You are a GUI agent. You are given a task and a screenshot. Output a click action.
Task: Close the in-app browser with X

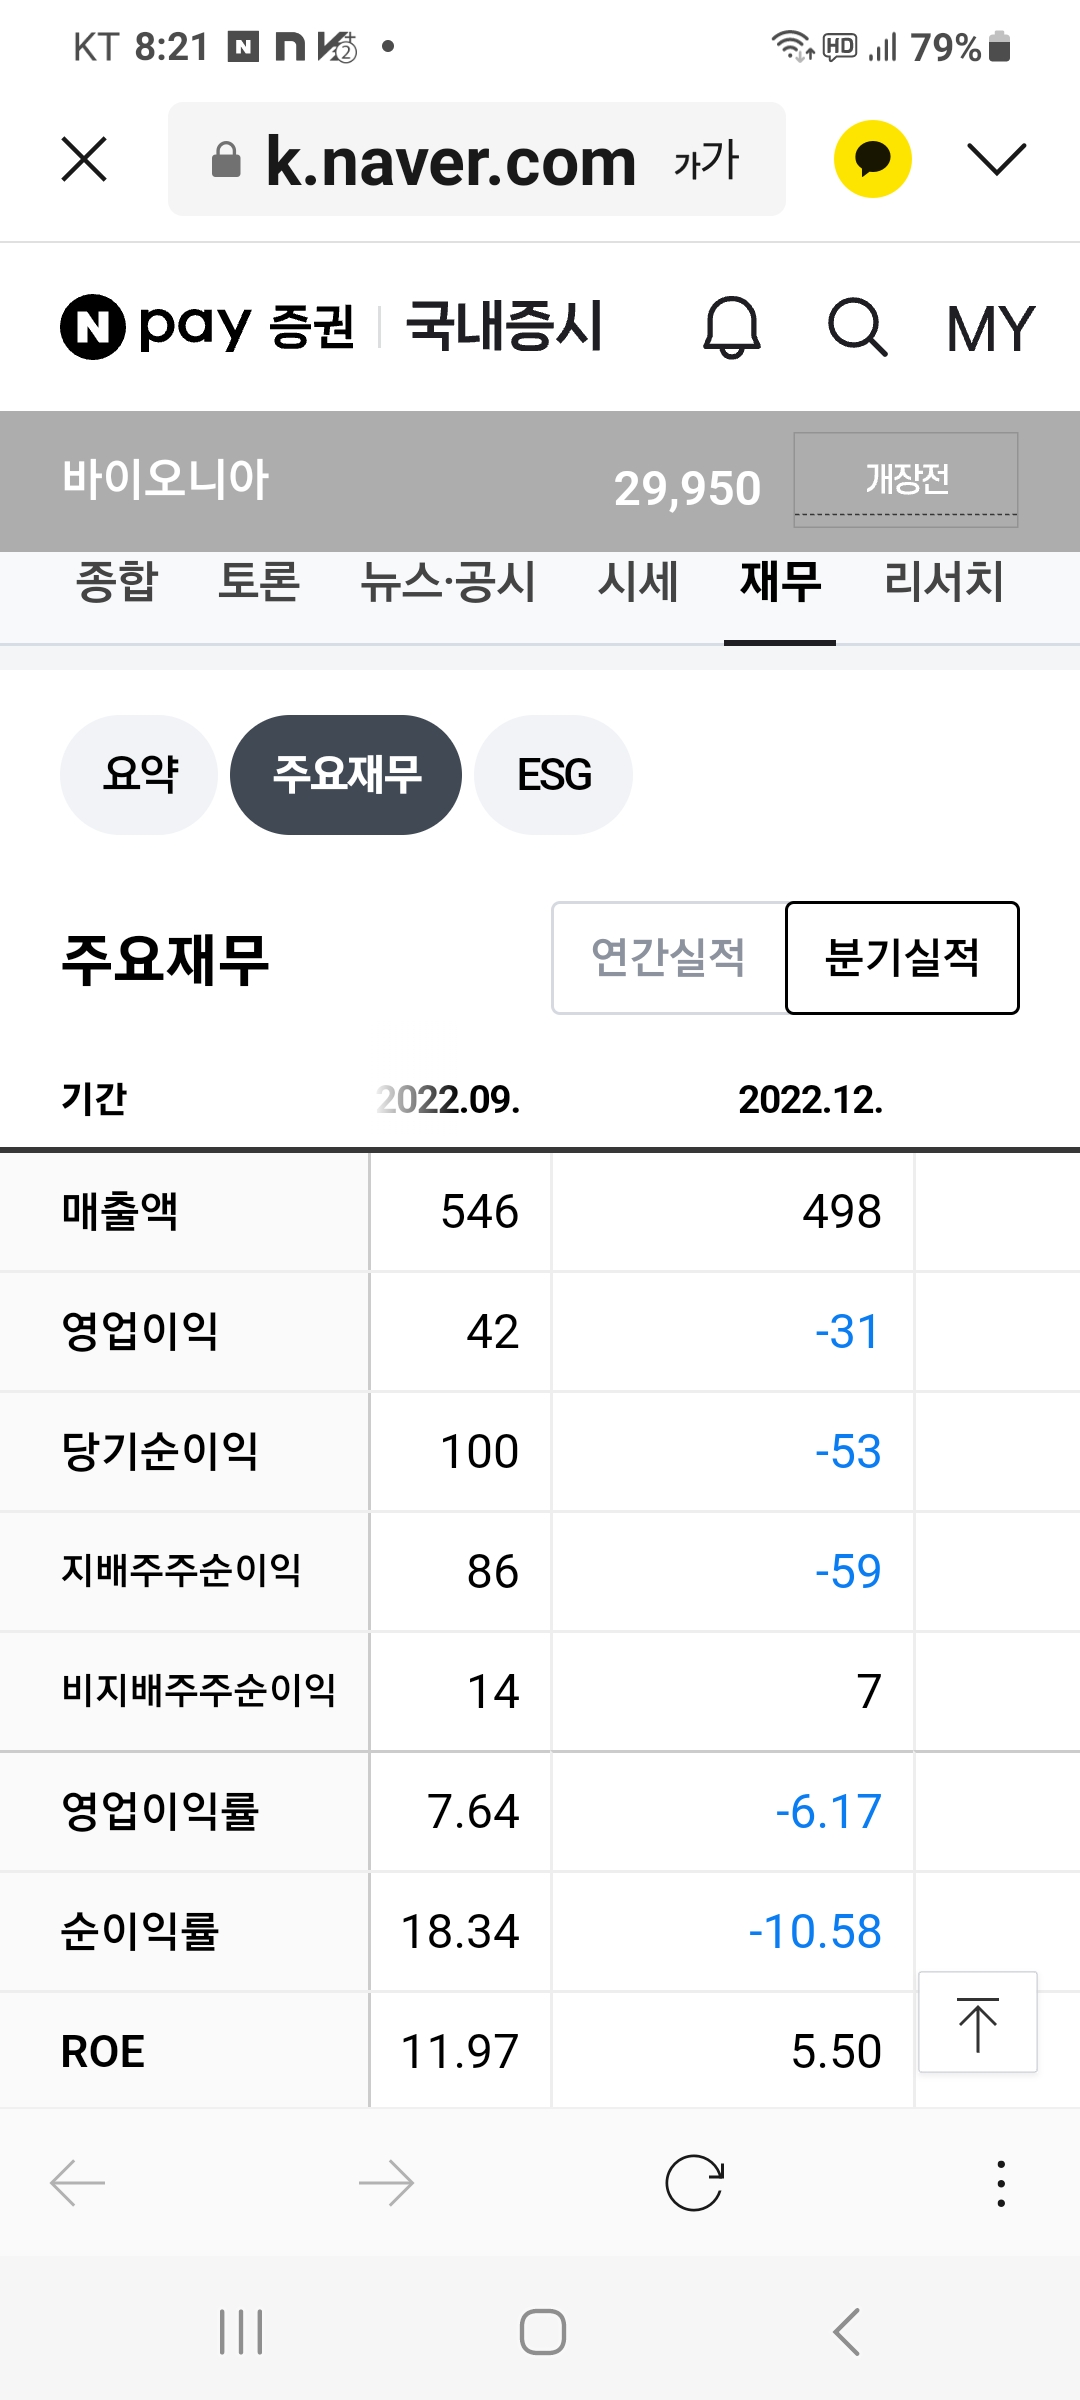pyautogui.click(x=84, y=160)
